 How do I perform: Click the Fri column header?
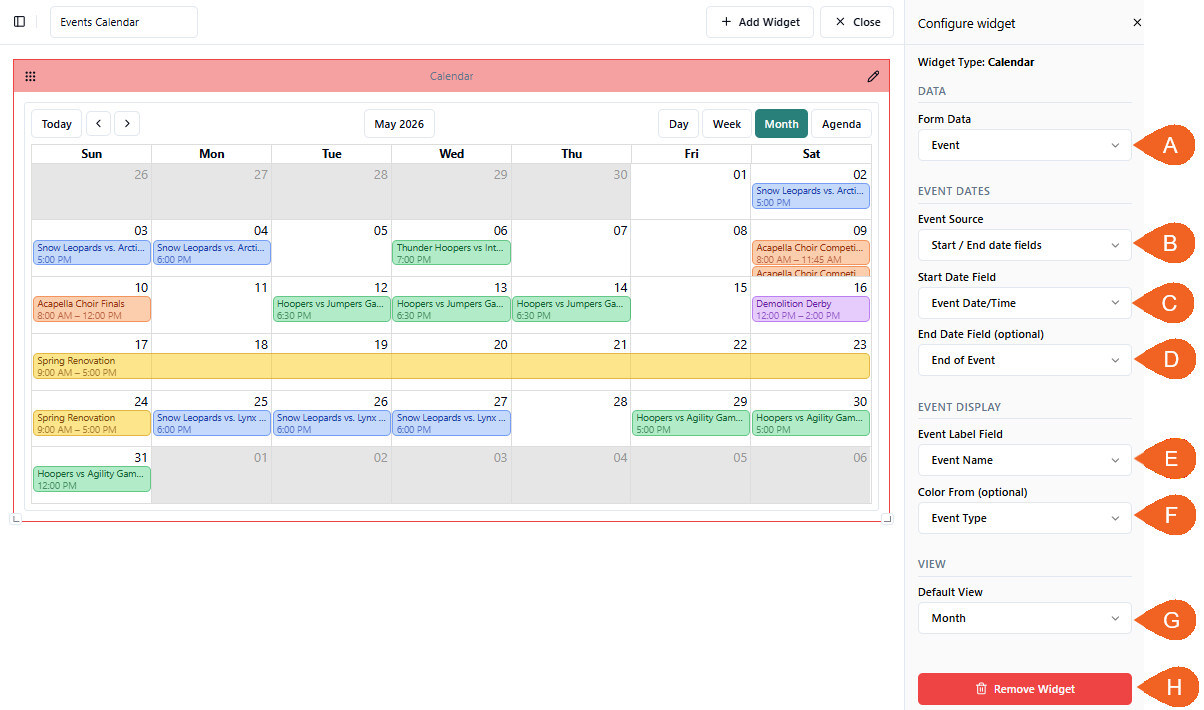691,154
